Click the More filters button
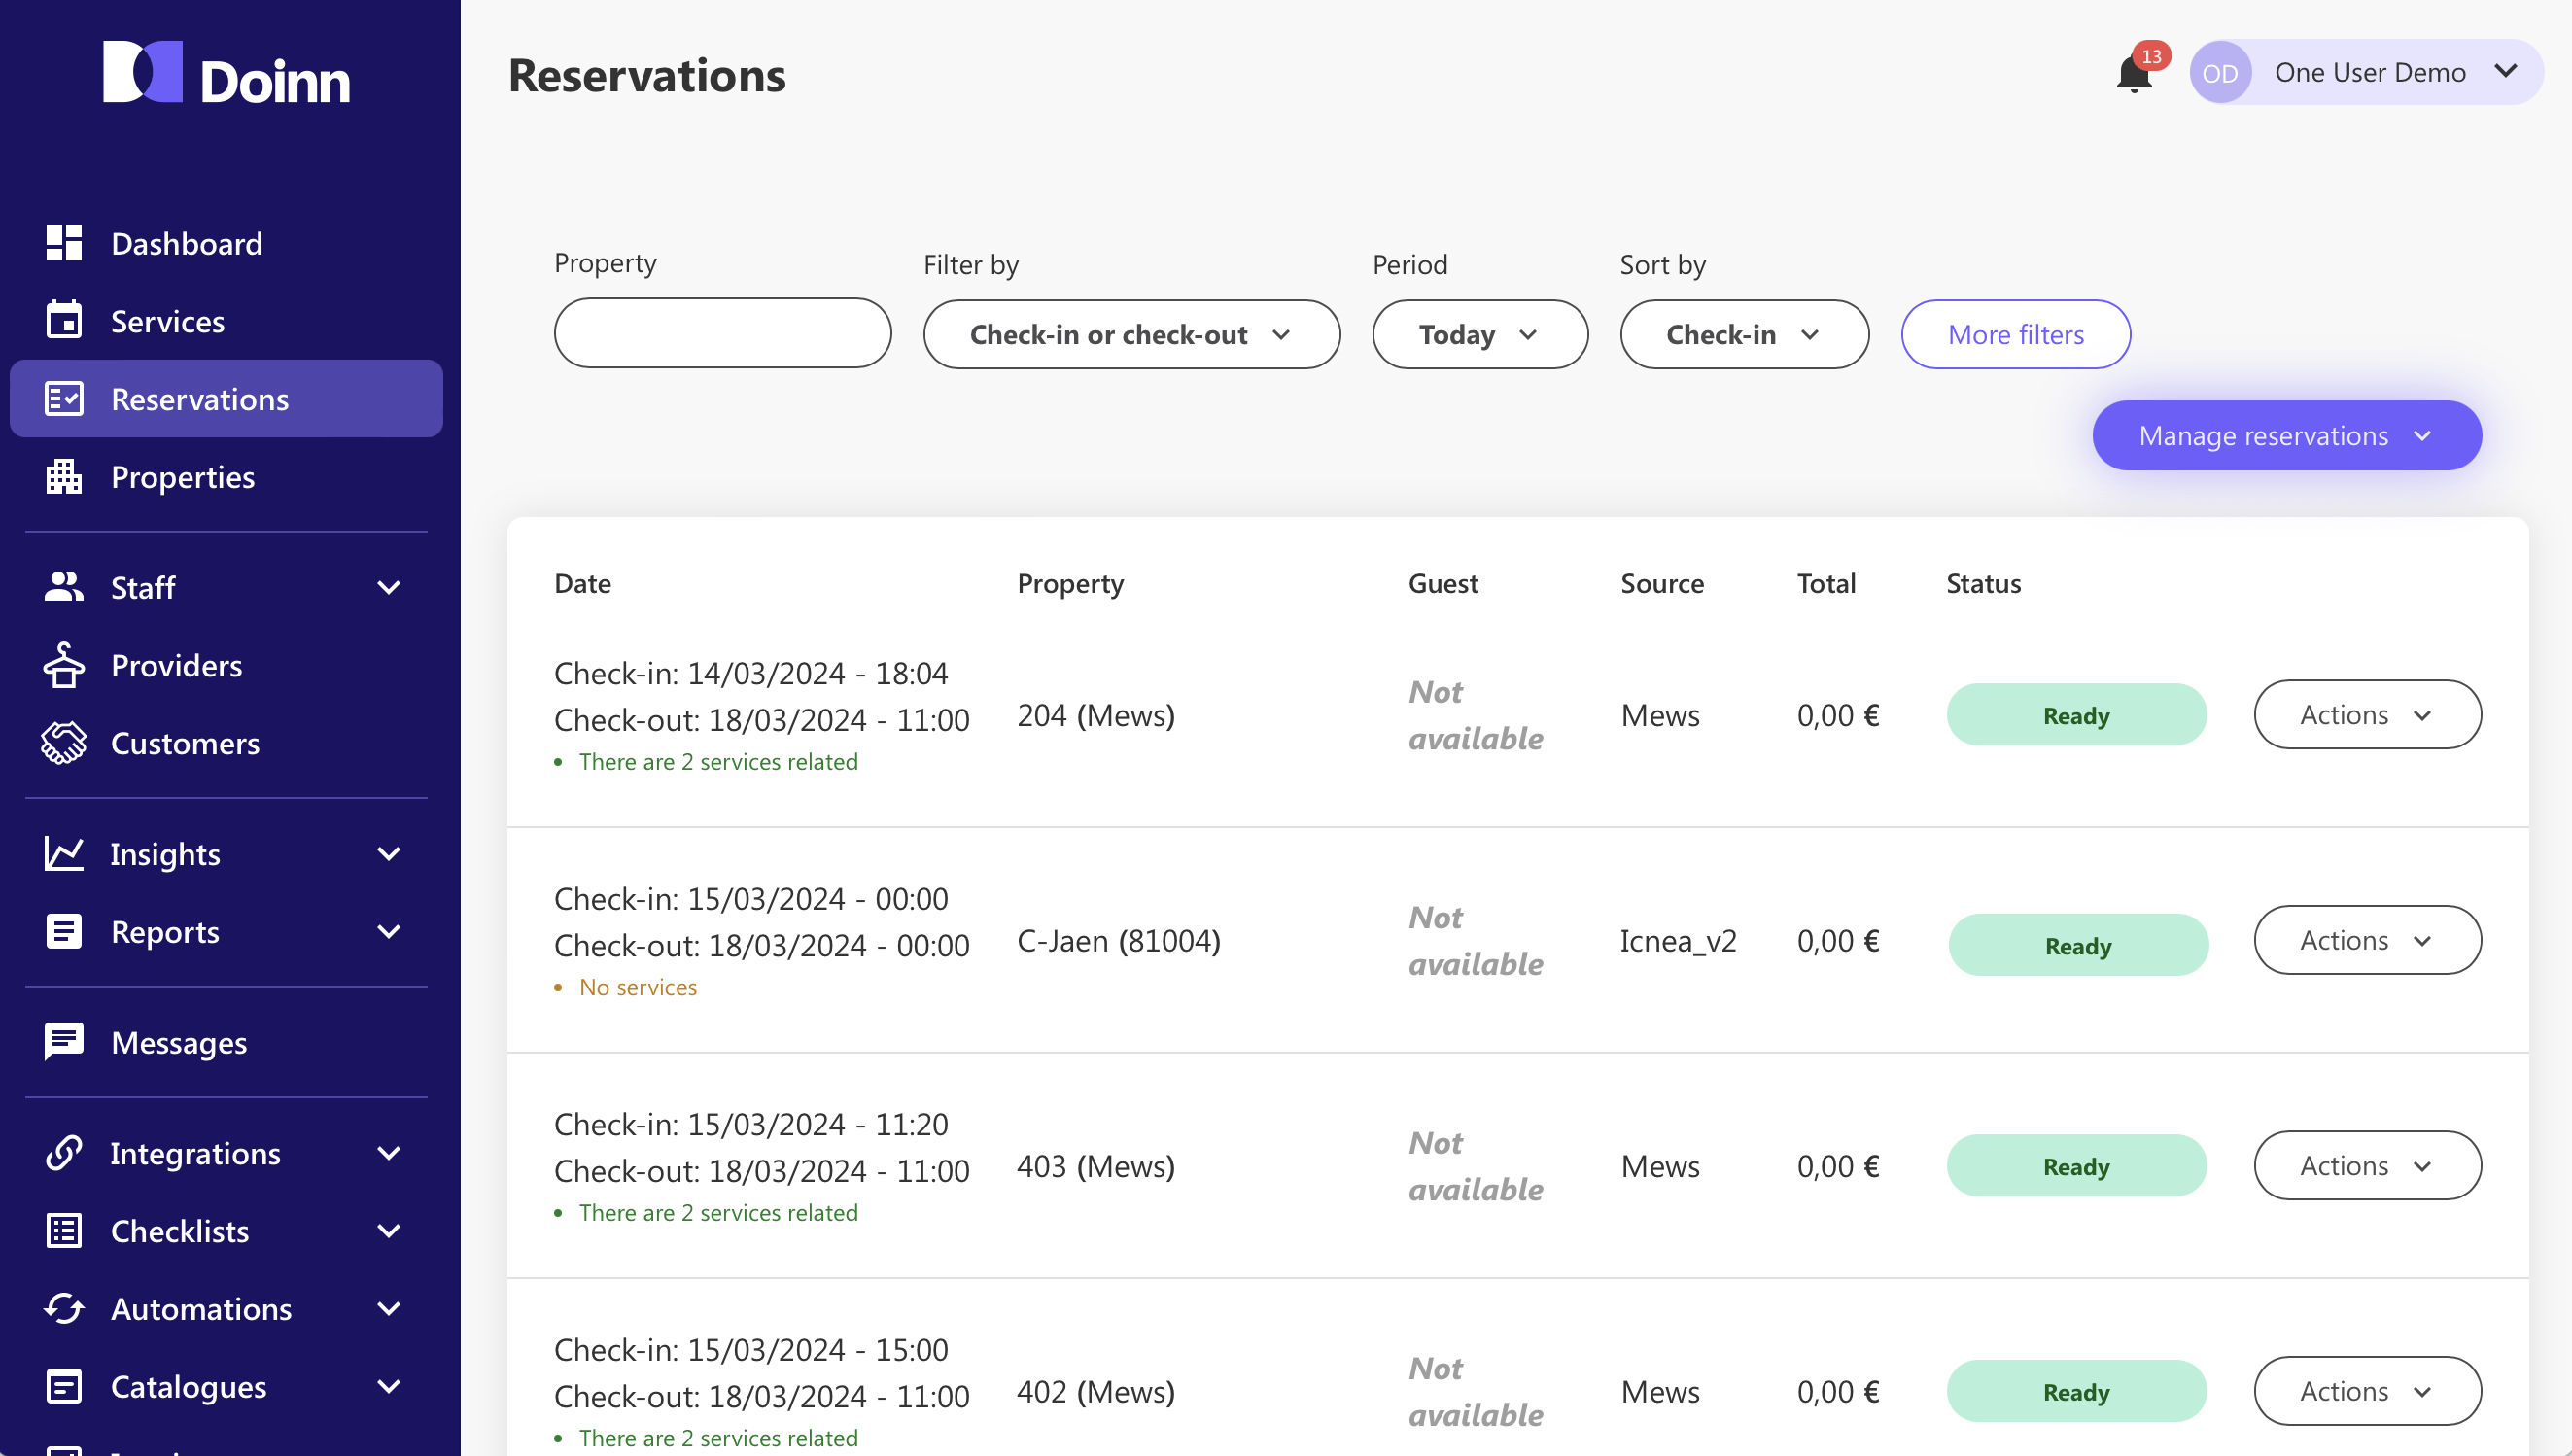 pos(2015,334)
